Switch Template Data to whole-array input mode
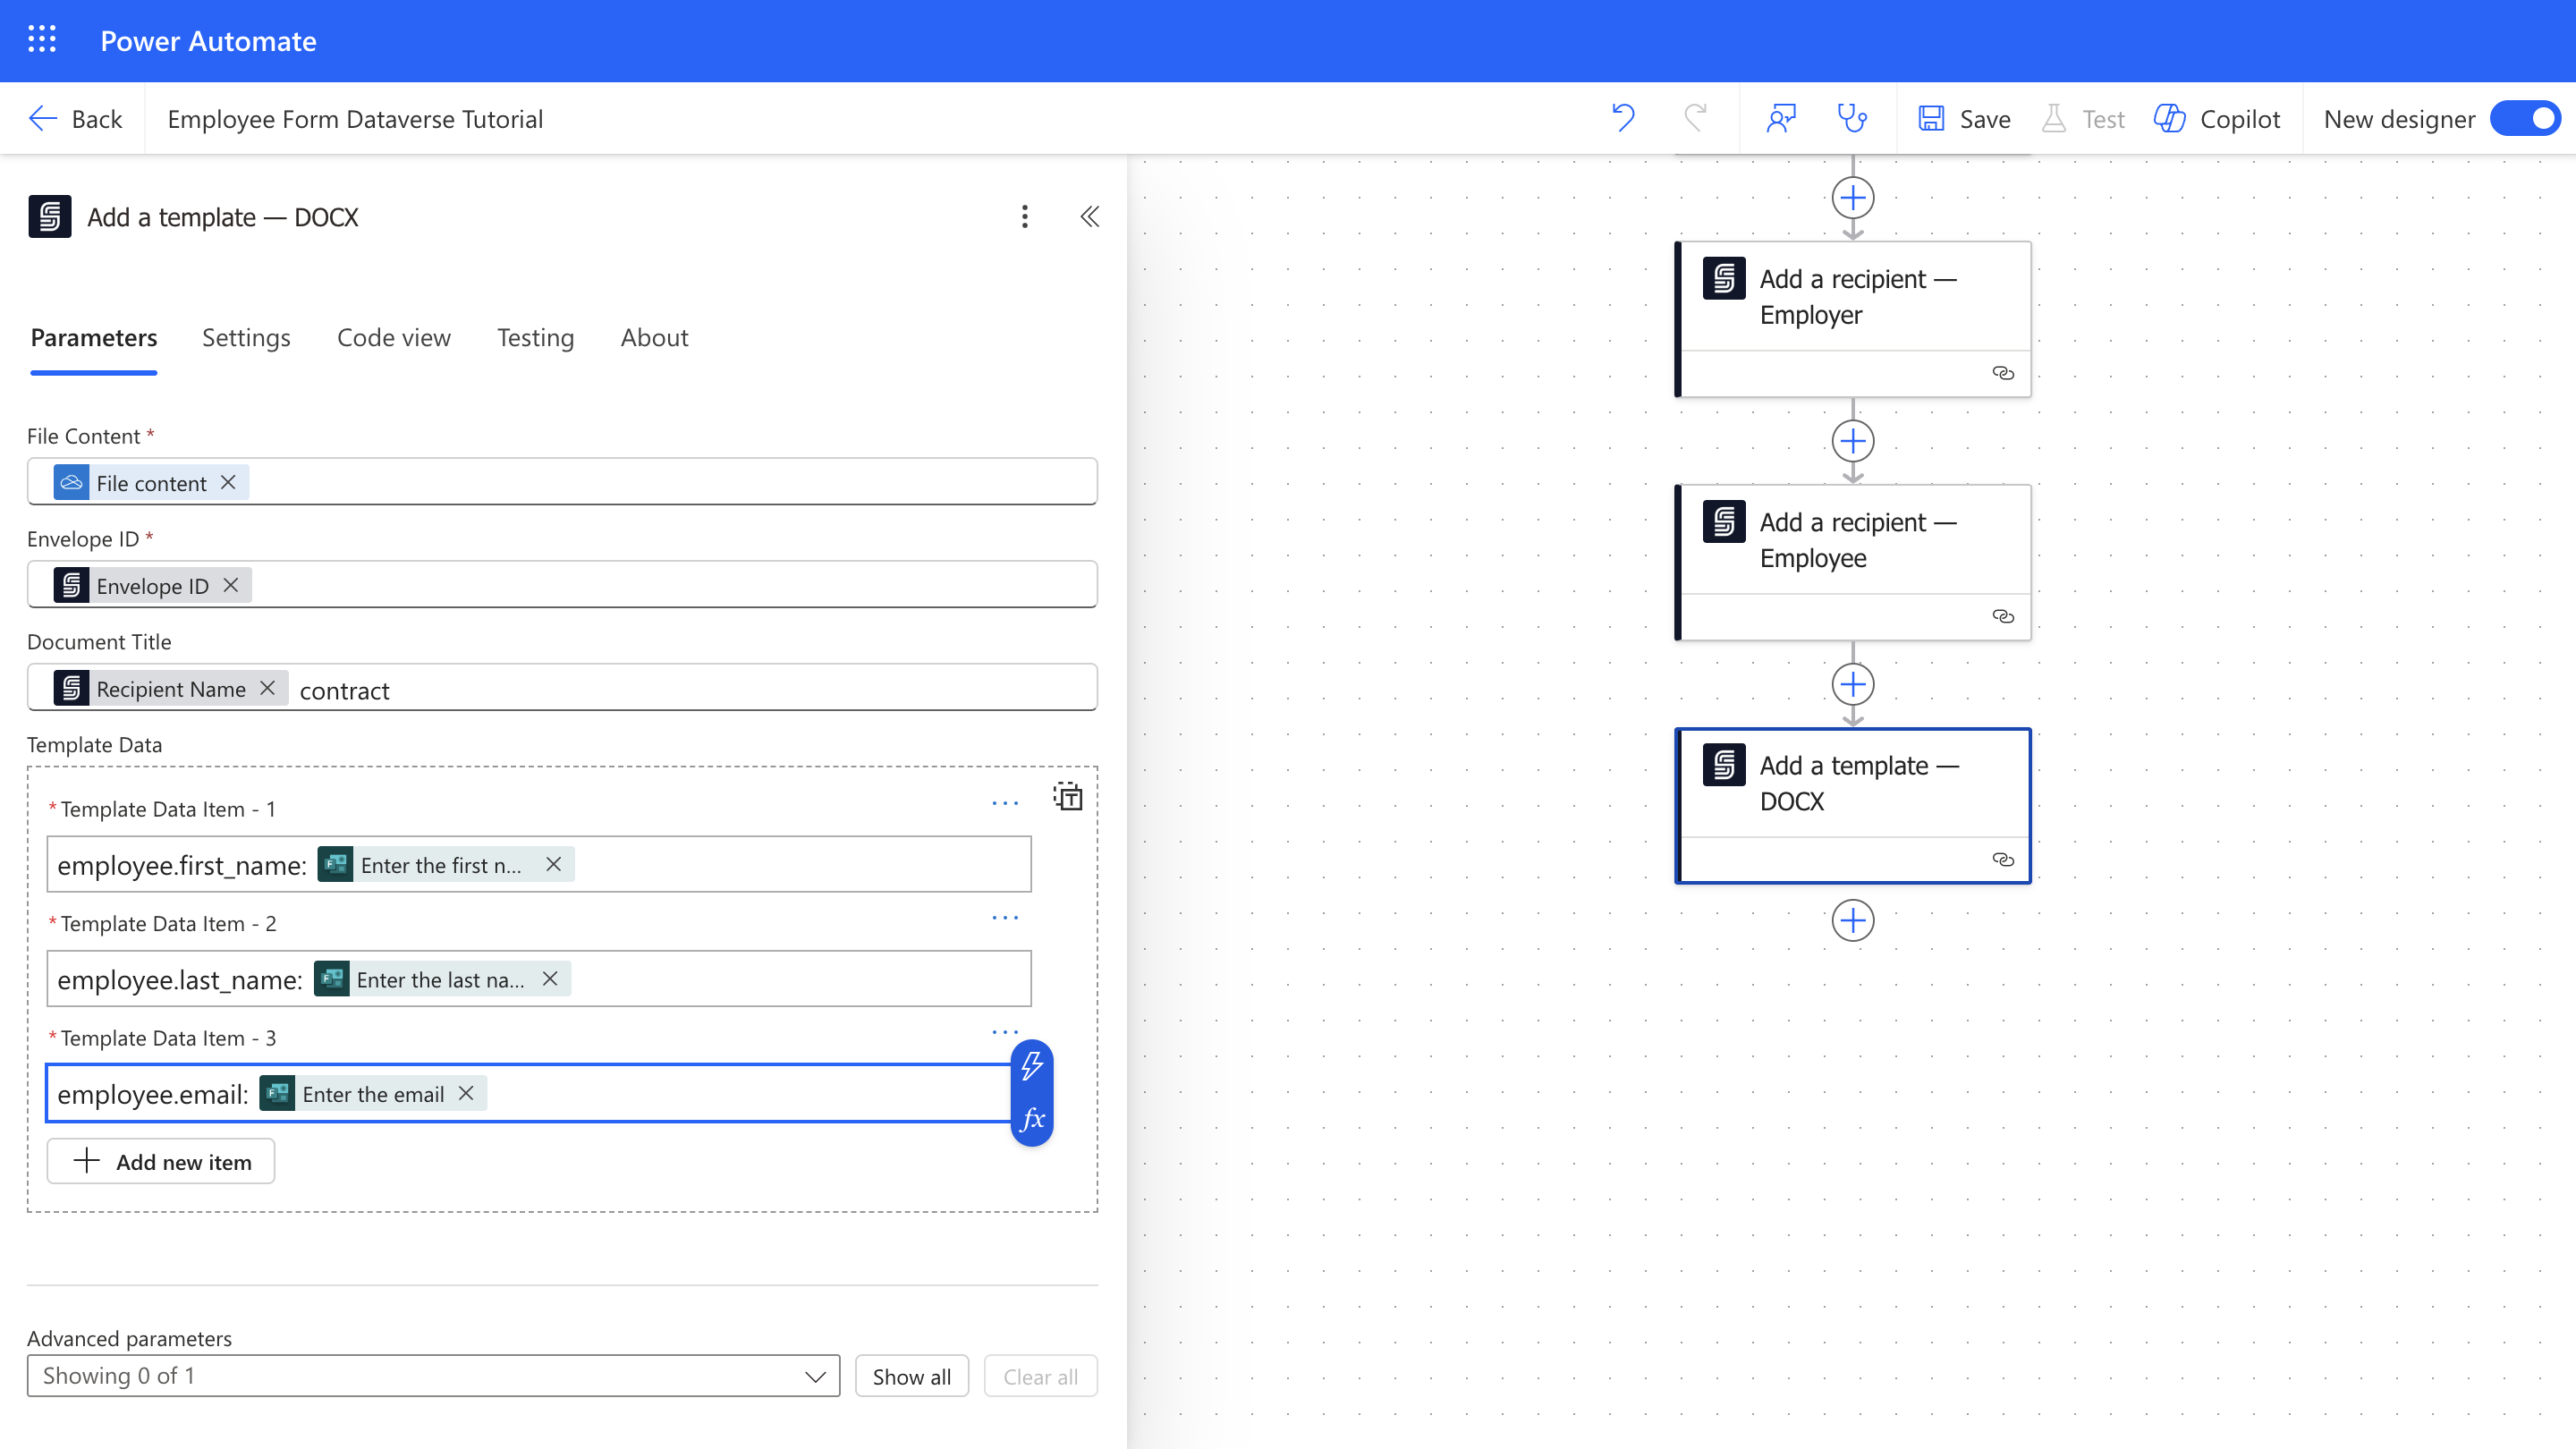2576x1449 pixels. click(x=1068, y=797)
